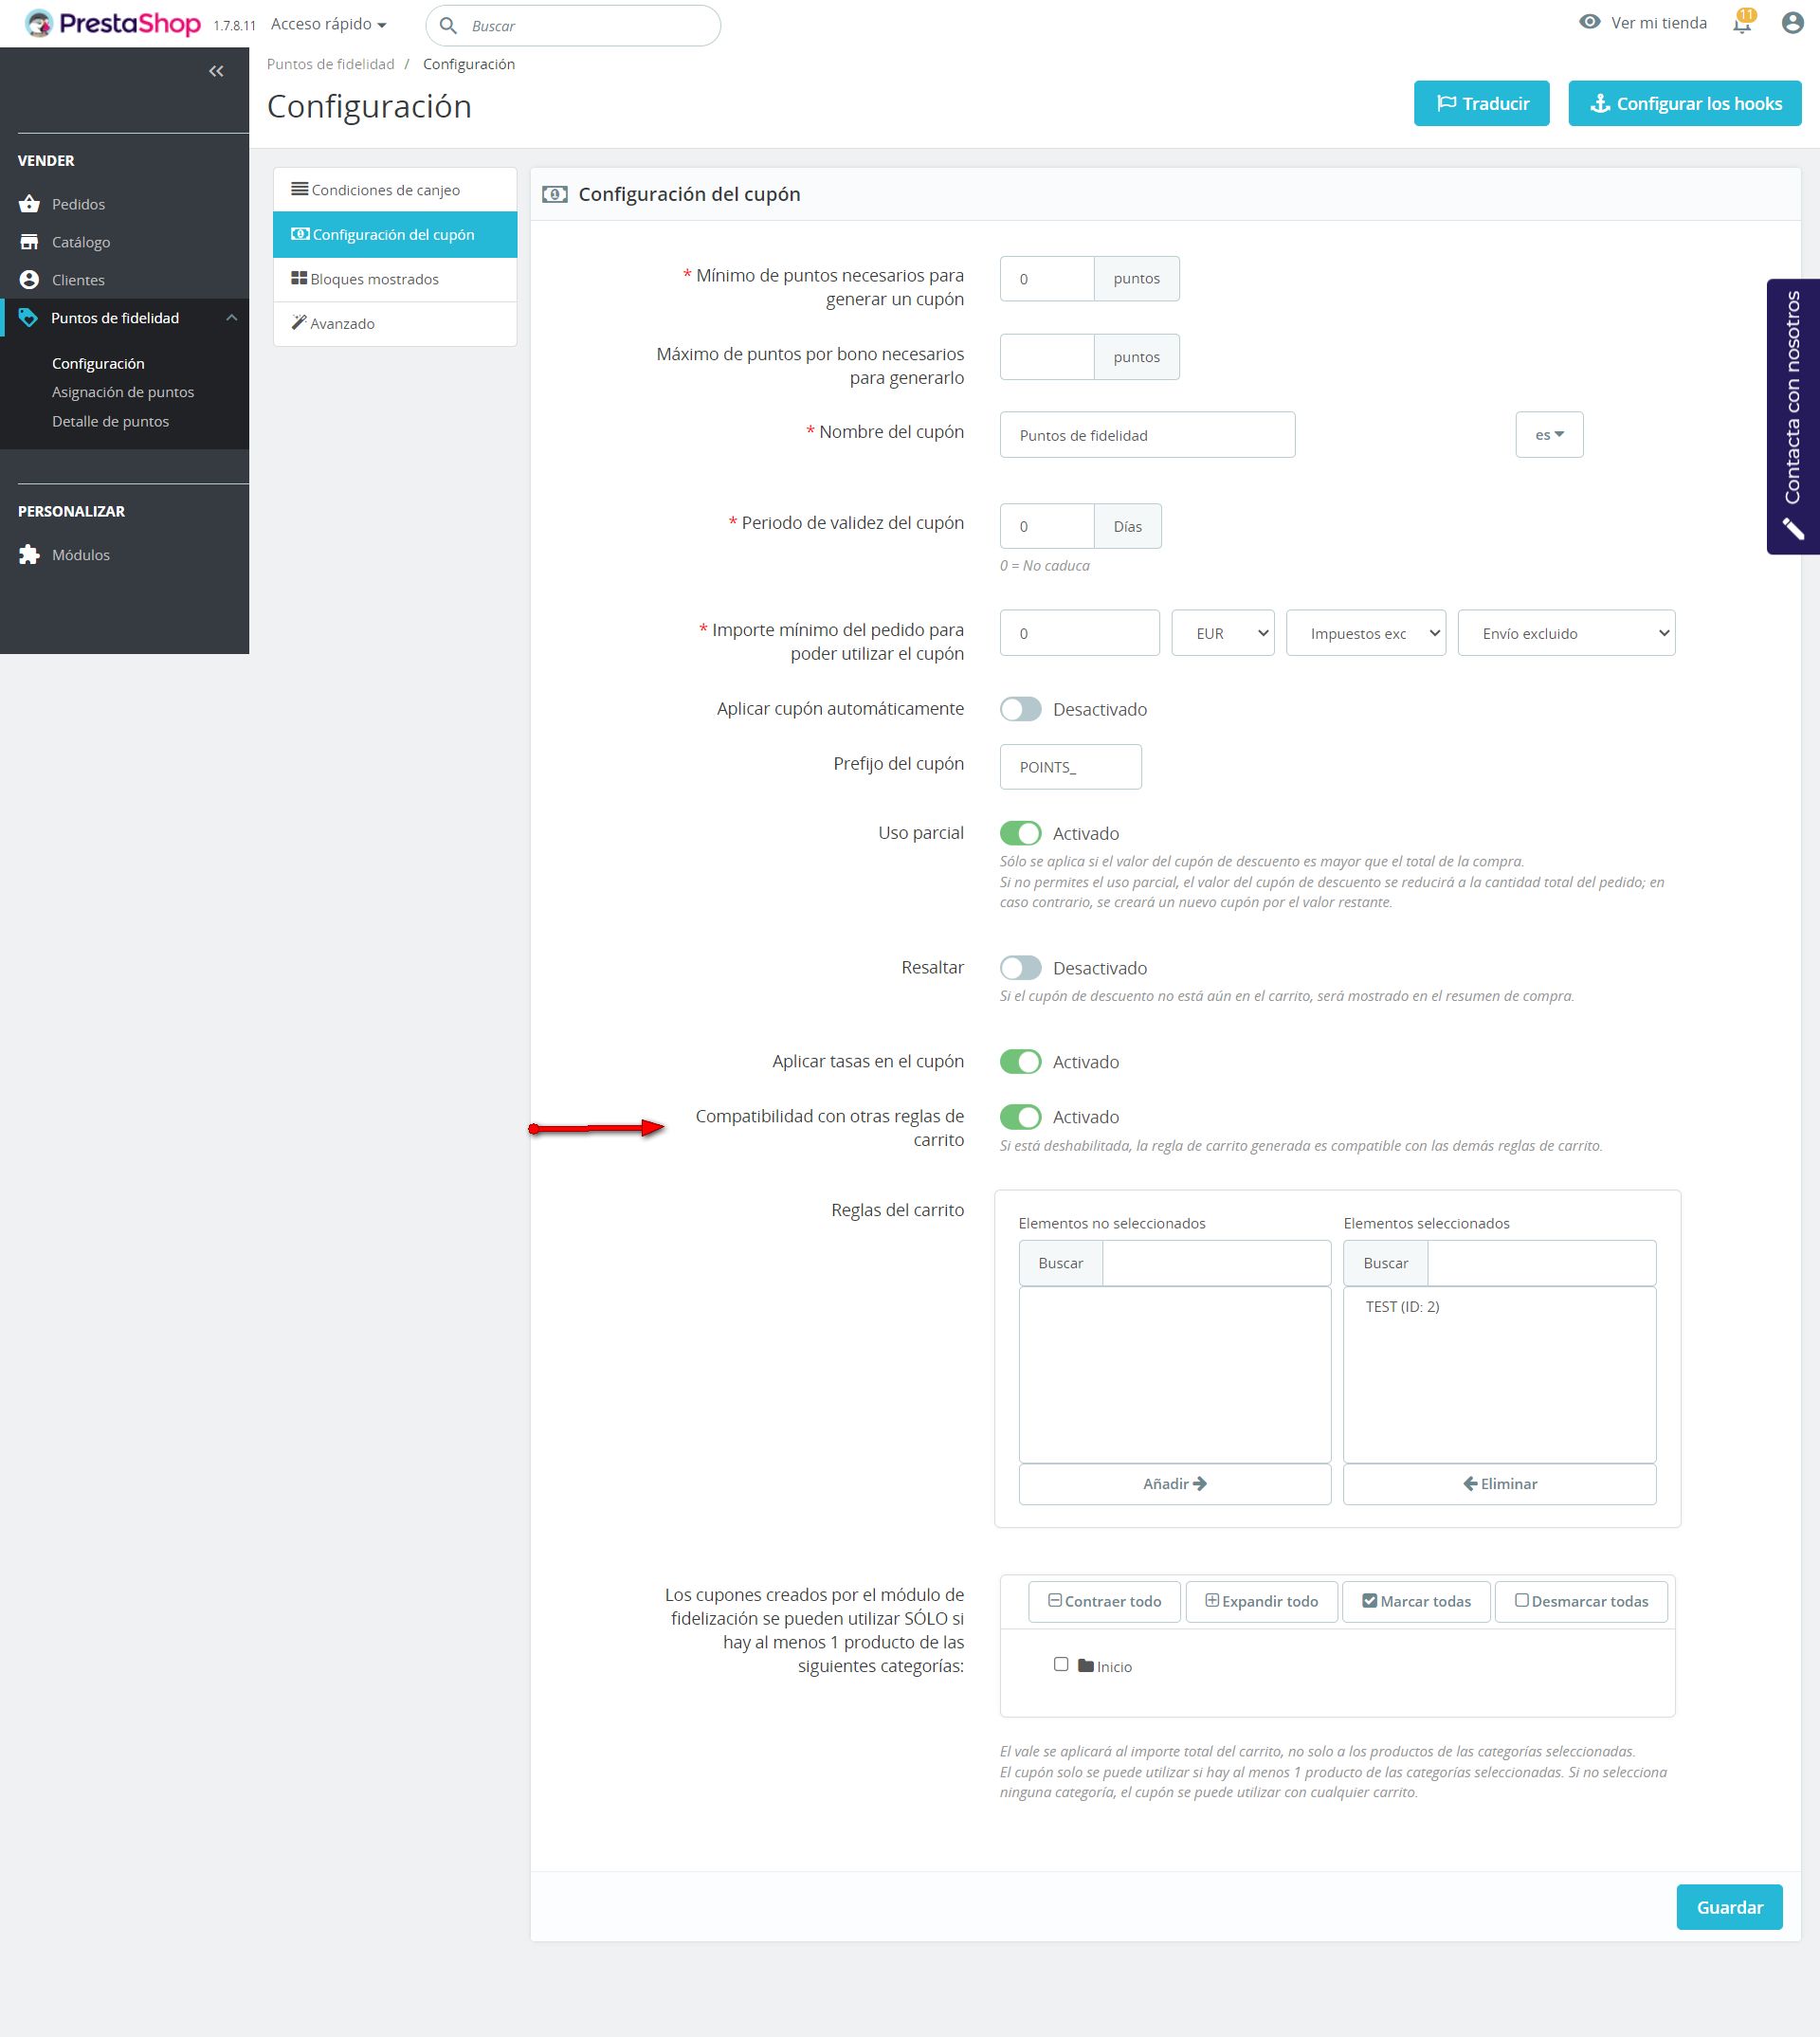Open user profile avatar icon
Screen dimensions: 1820x2037
1792,23
